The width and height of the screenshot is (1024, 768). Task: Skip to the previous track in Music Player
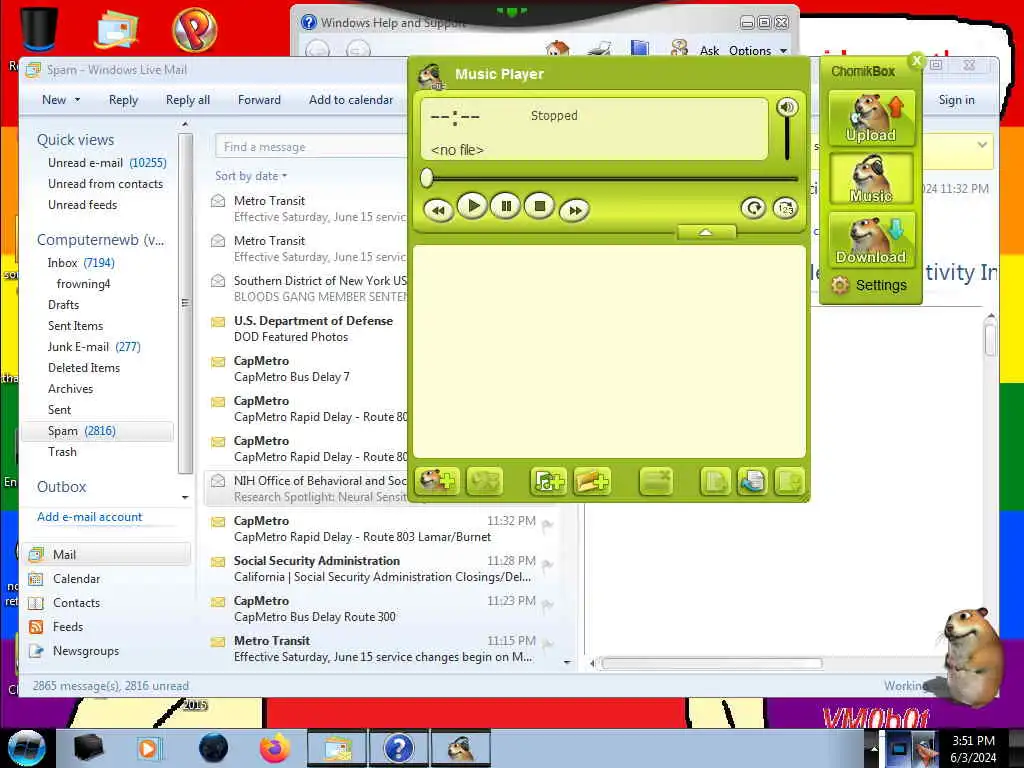click(438, 210)
